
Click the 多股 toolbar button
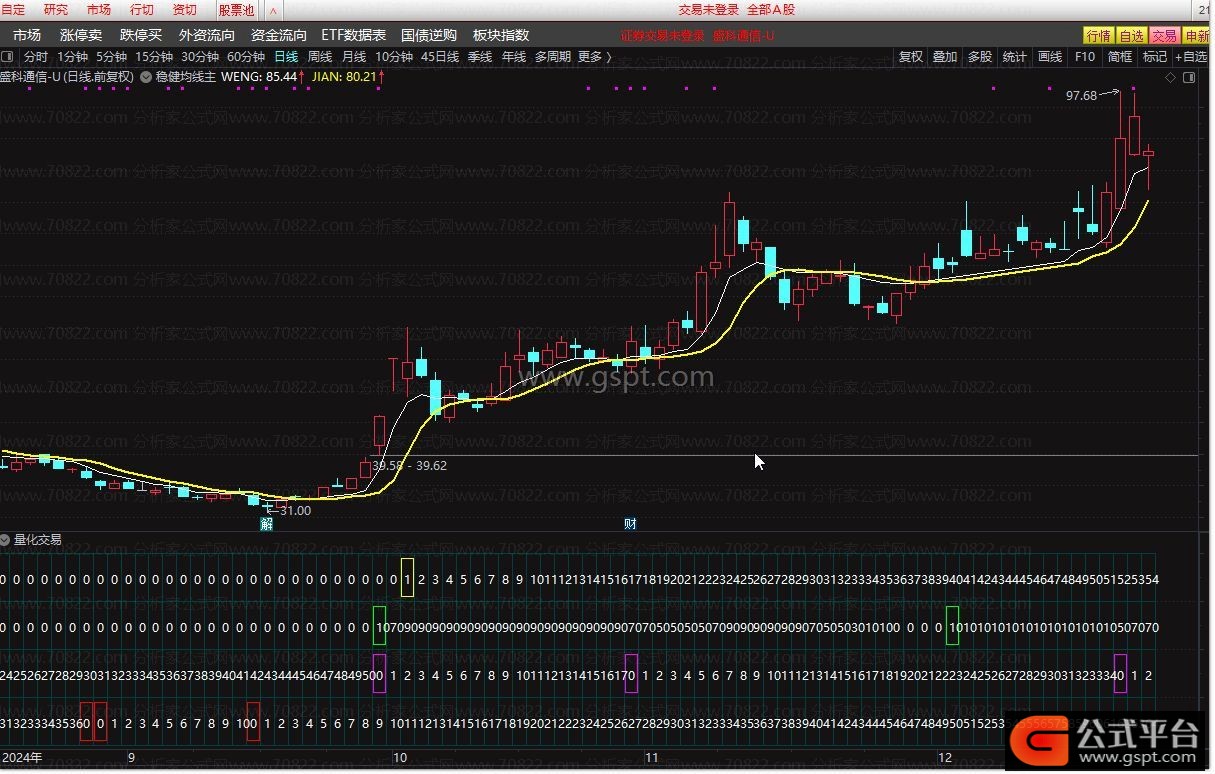pyautogui.click(x=980, y=57)
